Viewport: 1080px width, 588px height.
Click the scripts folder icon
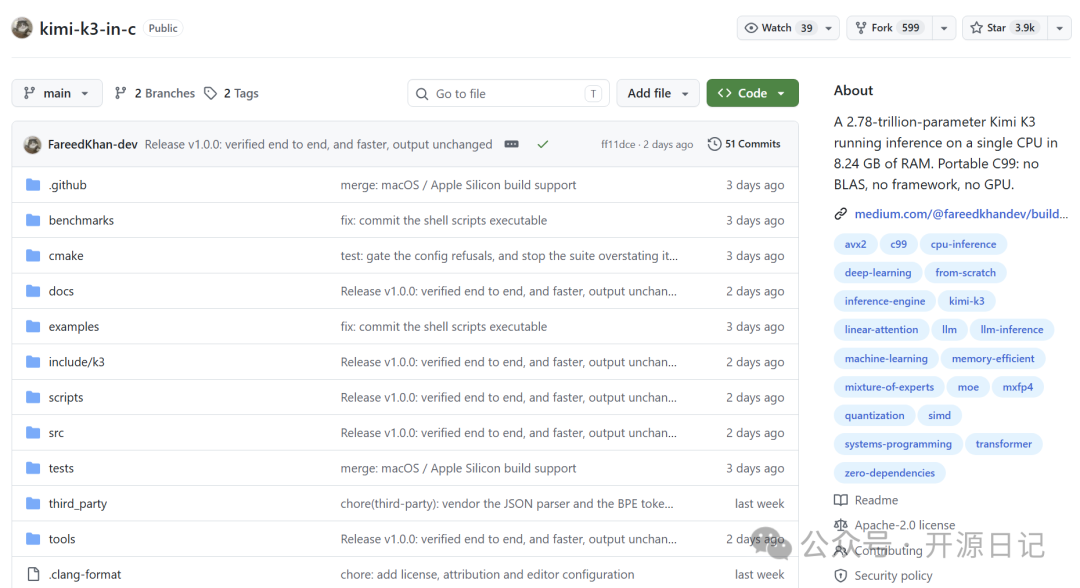[33, 397]
